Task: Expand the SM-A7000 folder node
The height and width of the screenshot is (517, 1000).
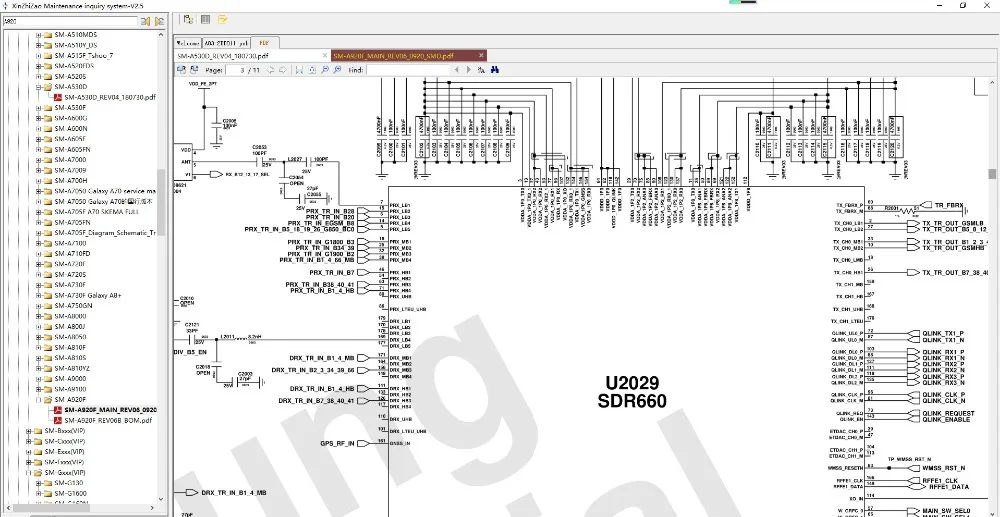Action: (39, 160)
